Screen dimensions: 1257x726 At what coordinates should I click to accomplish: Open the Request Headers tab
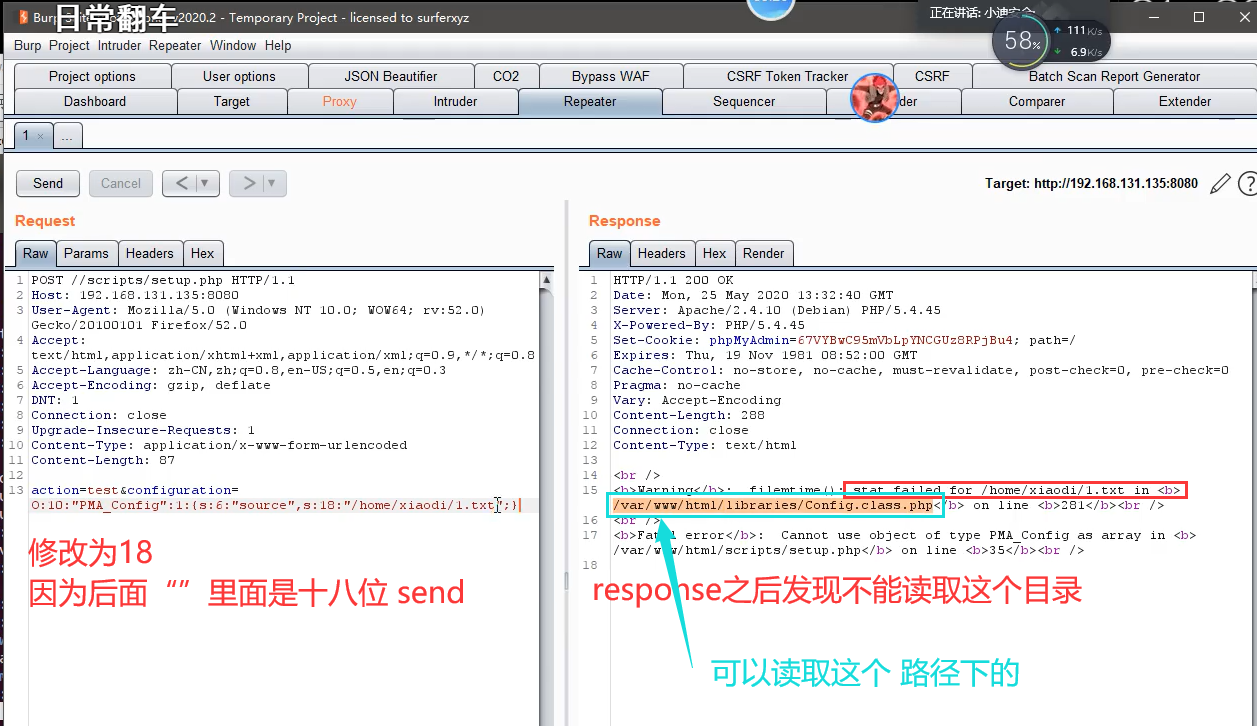[x=150, y=253]
